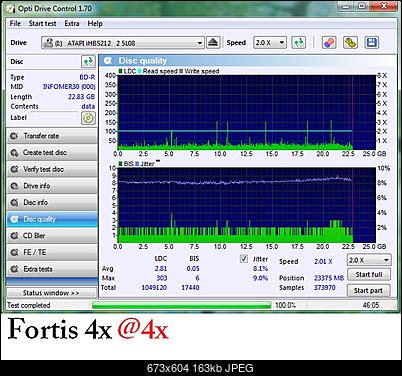402x376 pixels.
Task: Click the BIS average value 0.05
Action: (x=193, y=269)
